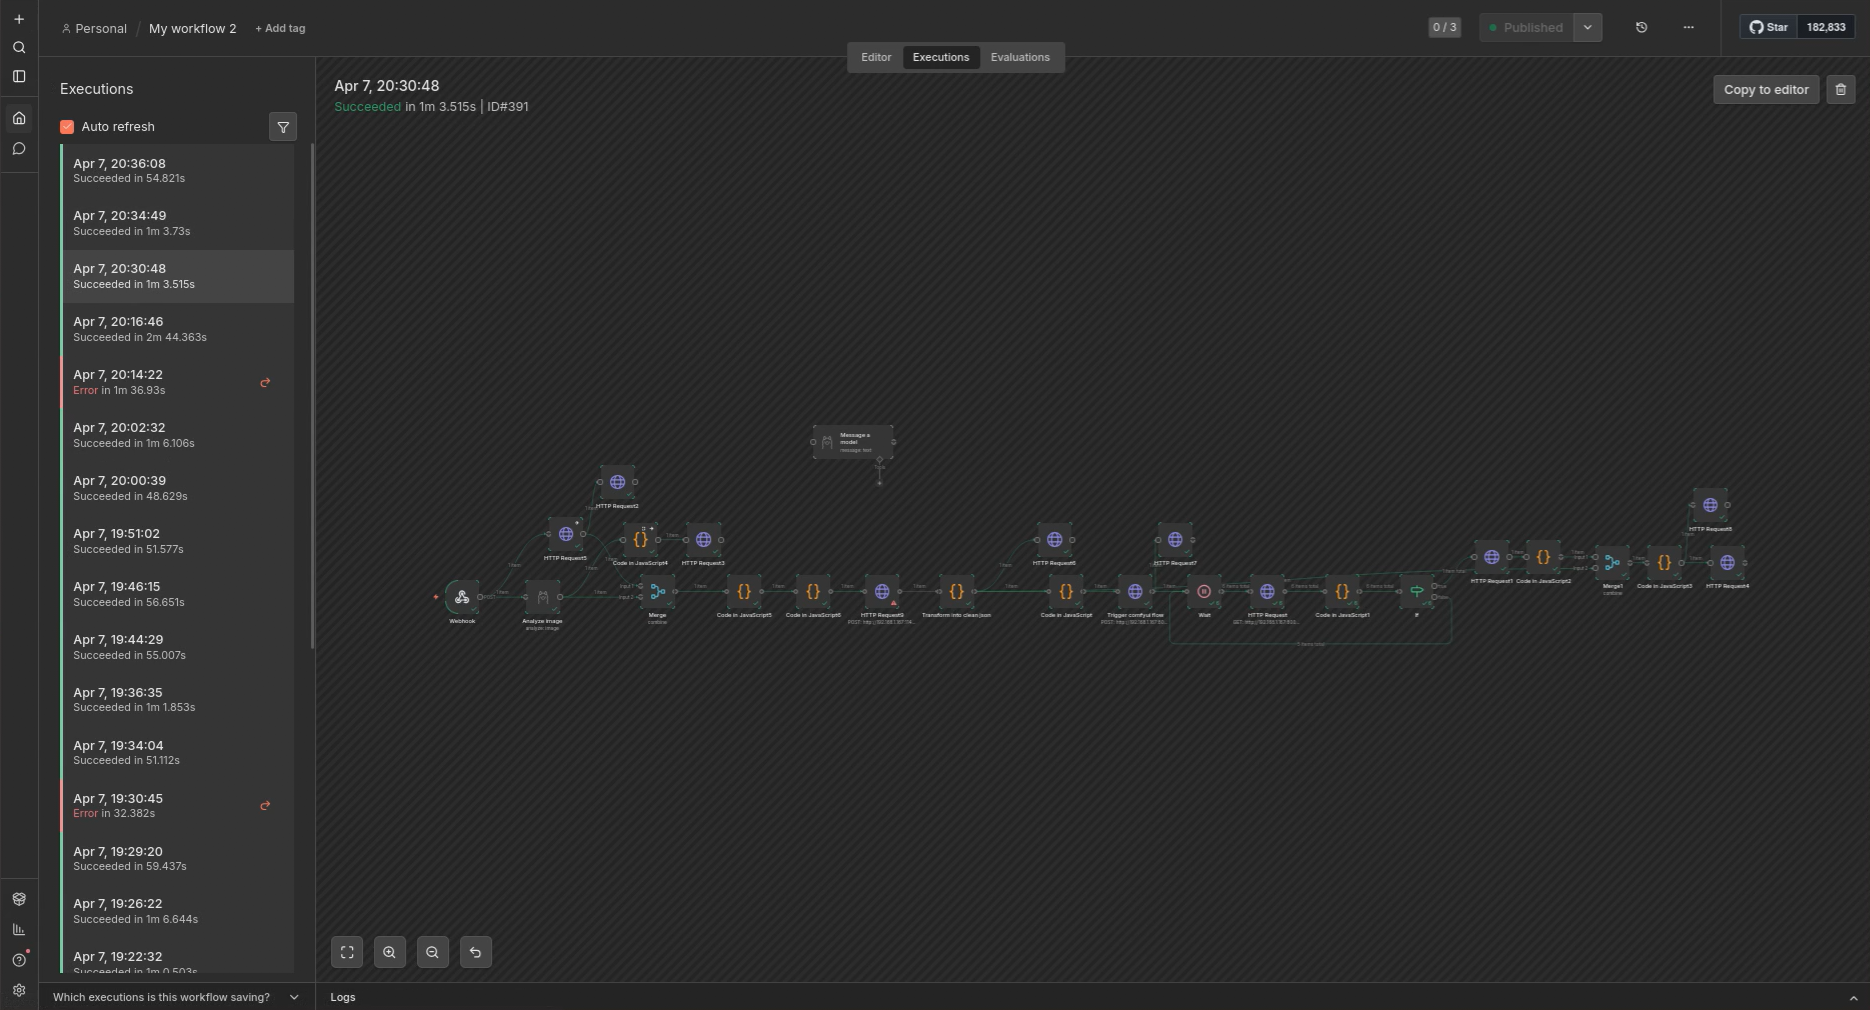Zoom out on the workflow canvas
The image size is (1870, 1010).
click(x=433, y=952)
